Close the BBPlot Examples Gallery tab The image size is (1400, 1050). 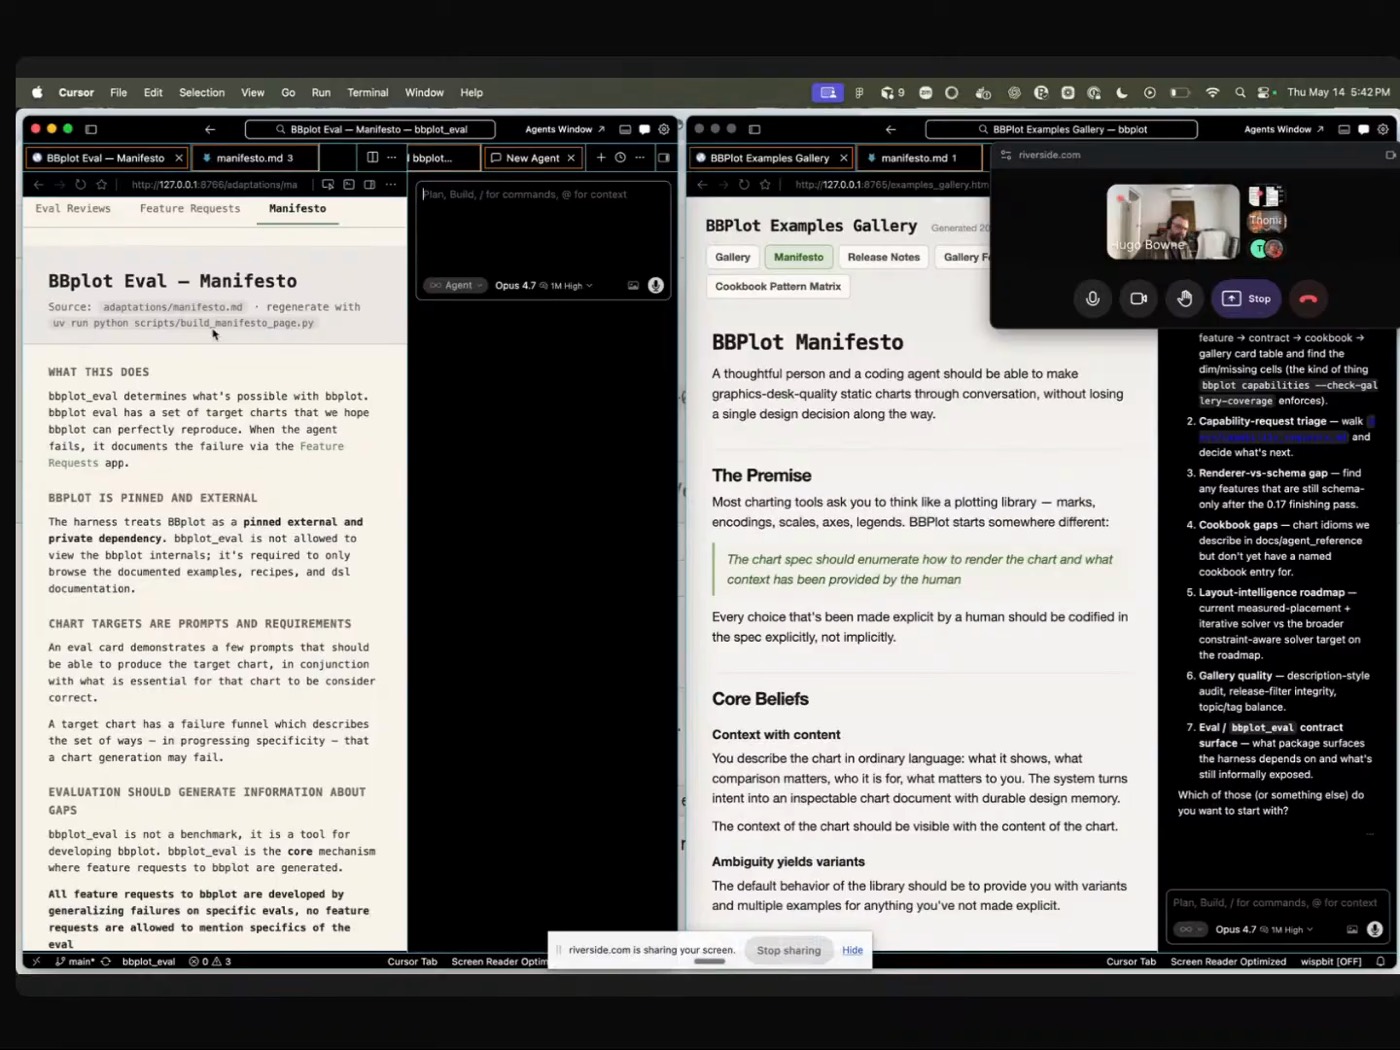[843, 158]
